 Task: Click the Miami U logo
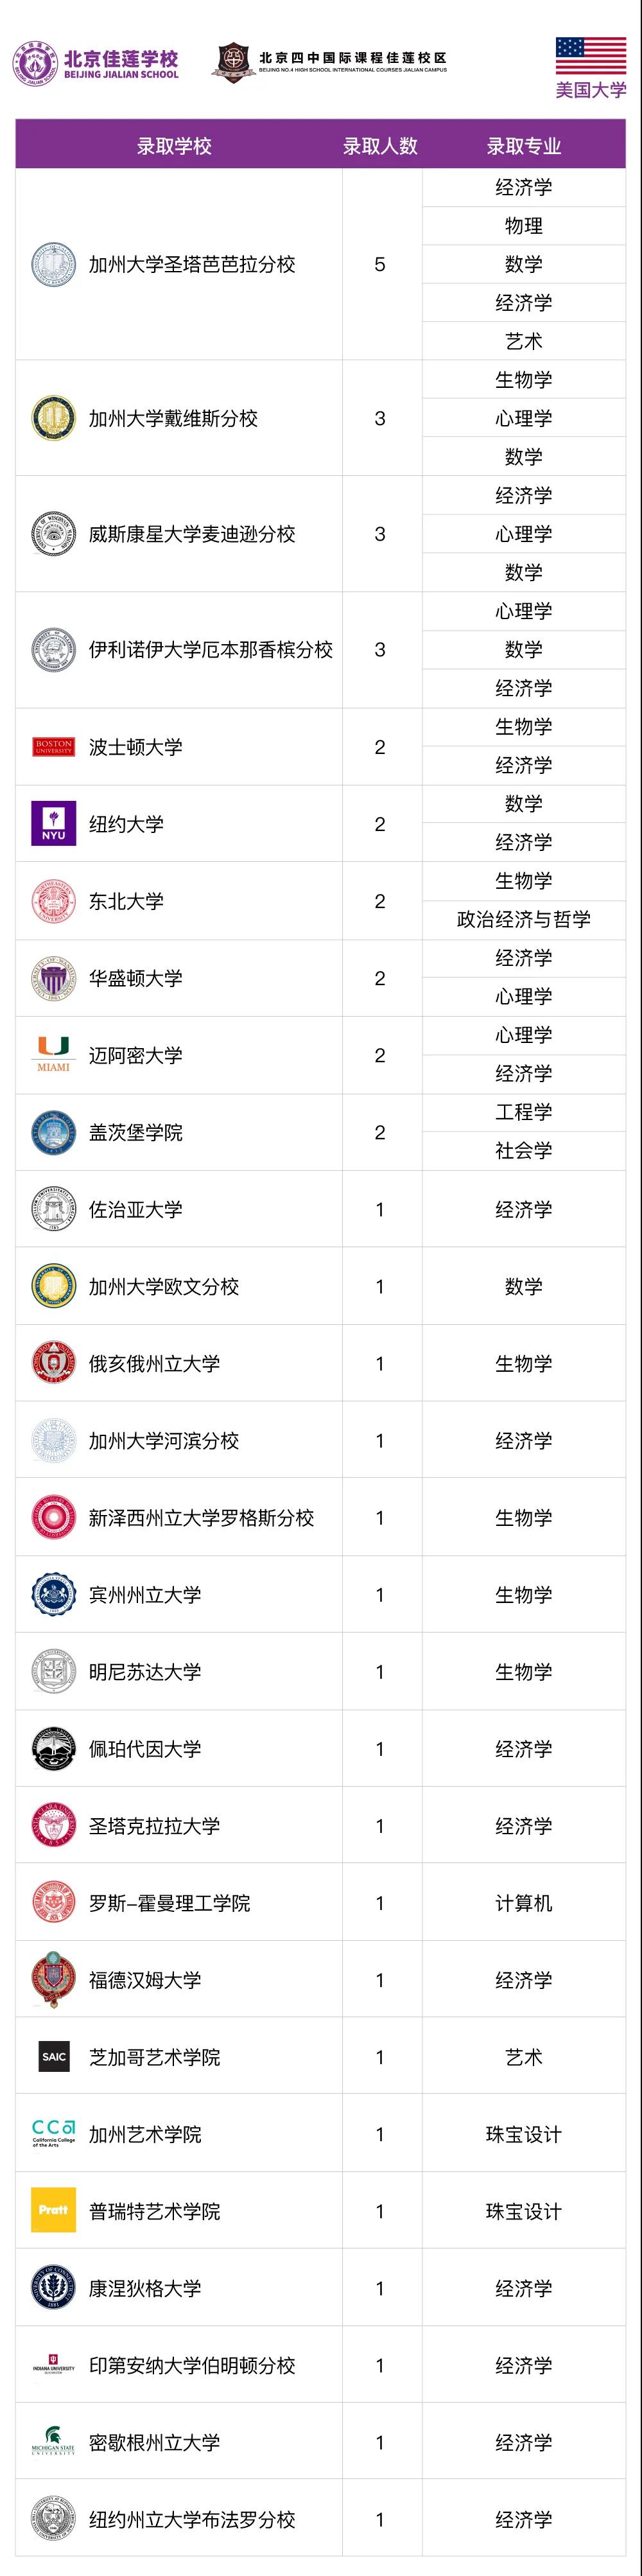click(x=53, y=1054)
